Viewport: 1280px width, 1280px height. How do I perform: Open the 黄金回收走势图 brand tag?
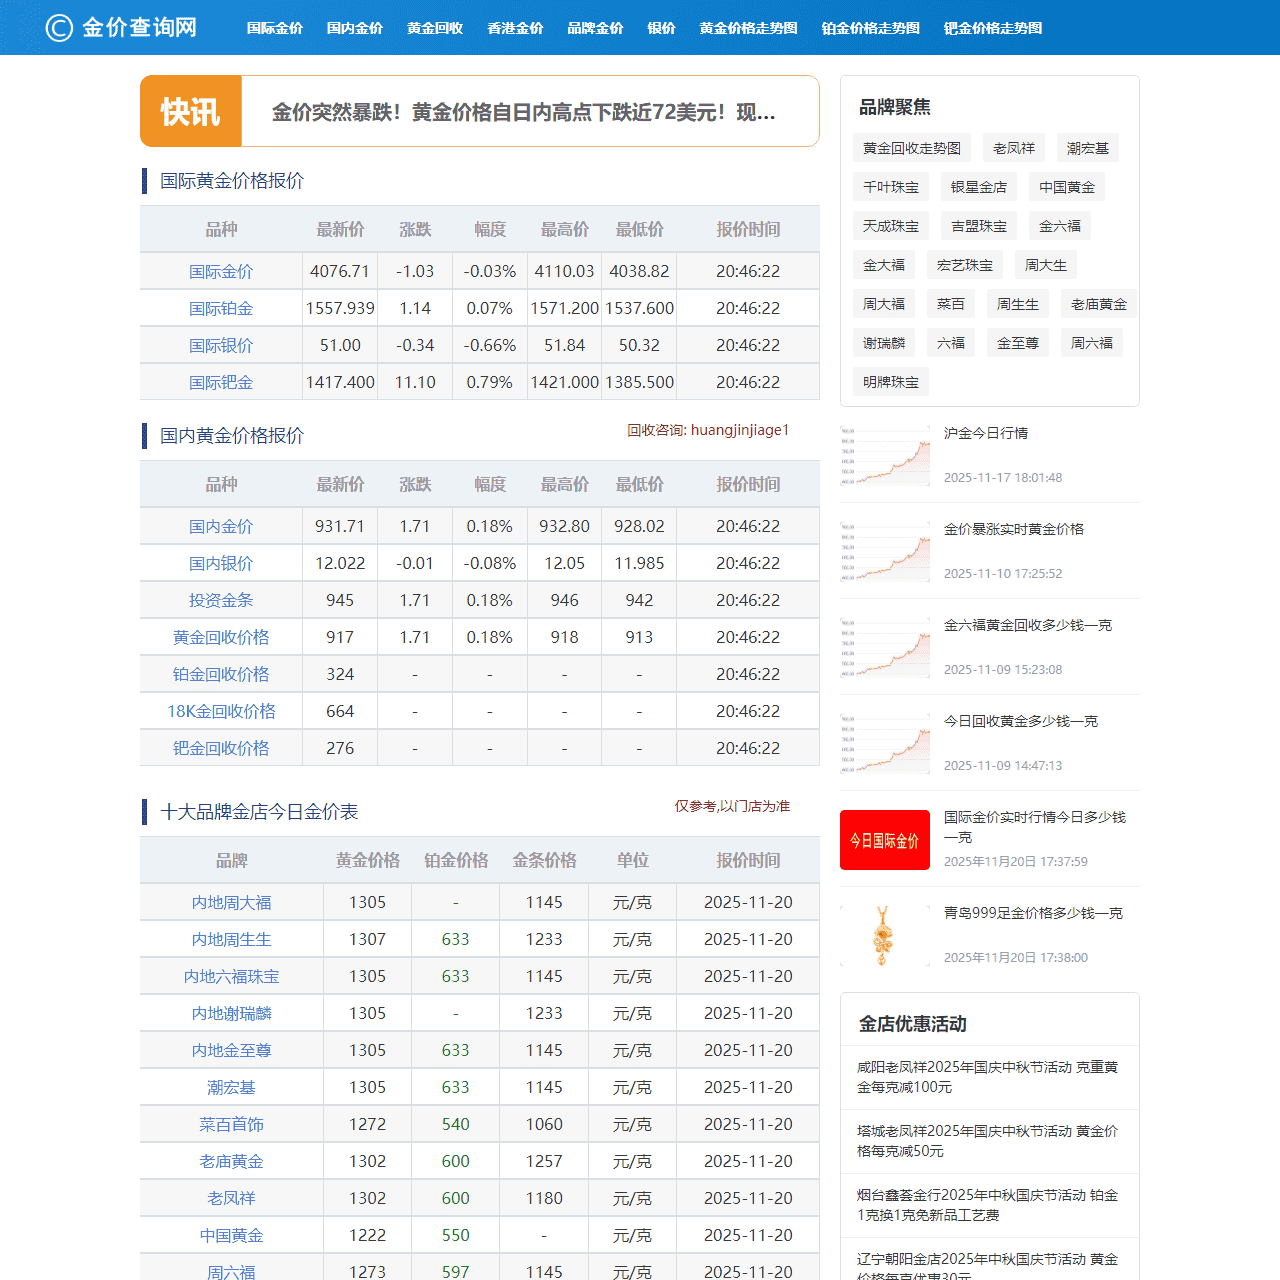coord(911,147)
